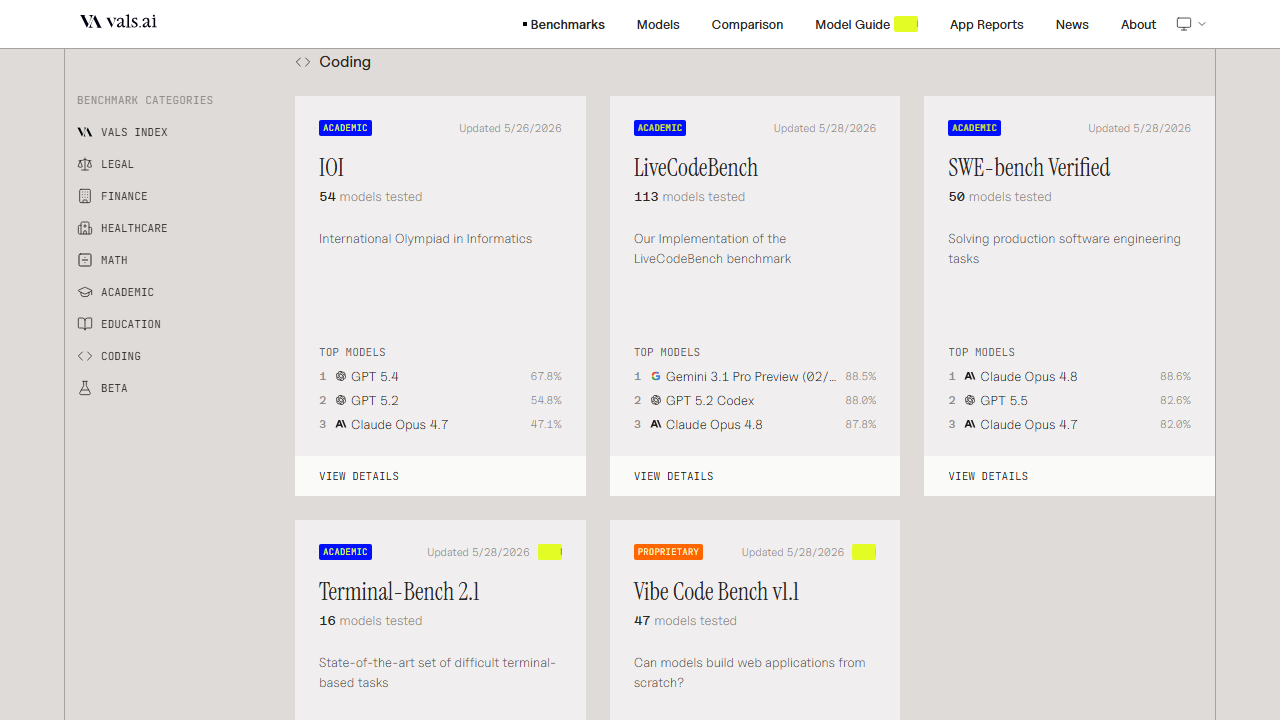The width and height of the screenshot is (1280, 720).
Task: Select the Finance category
Action: (x=113, y=196)
